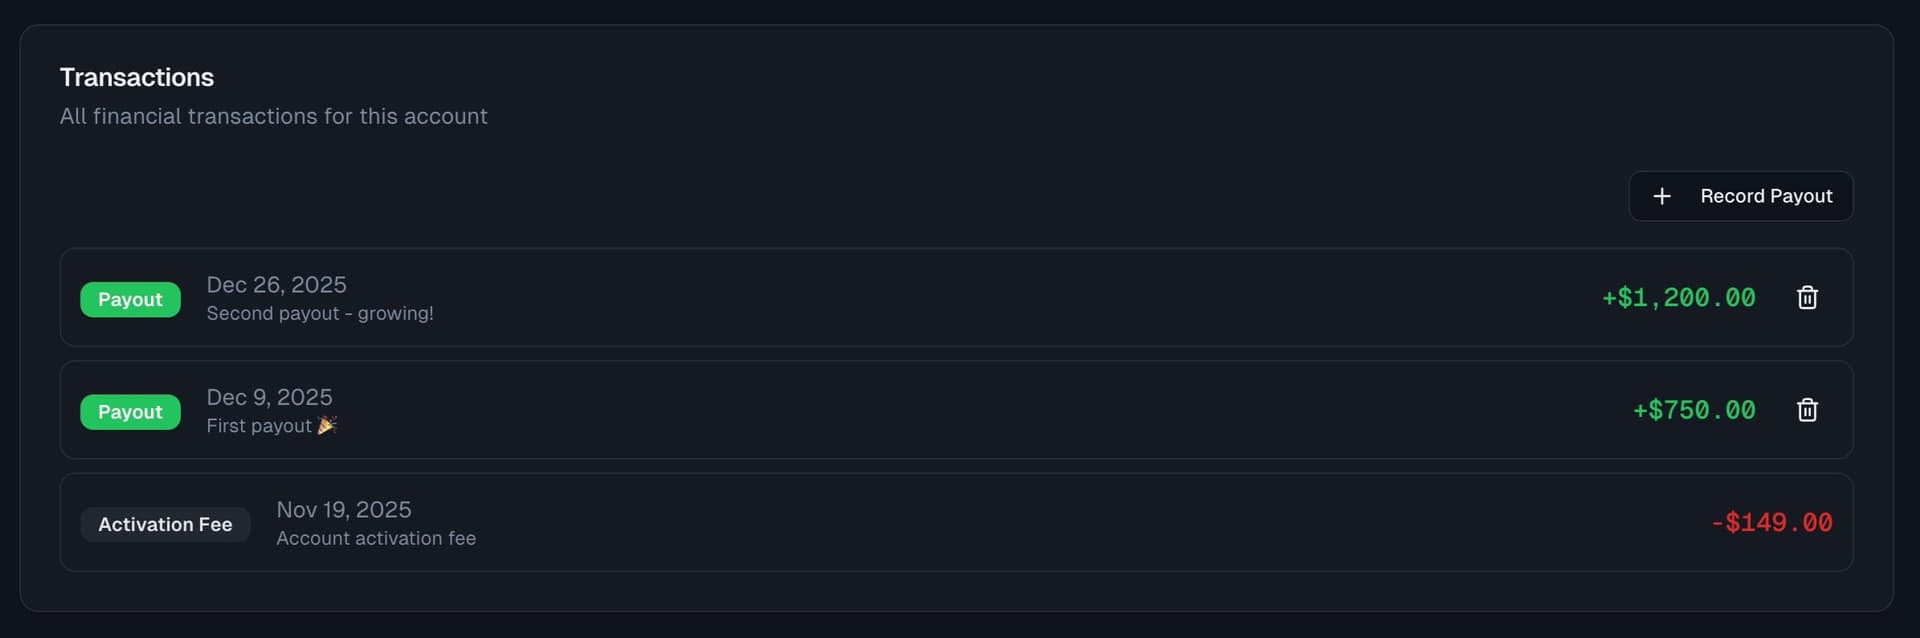The height and width of the screenshot is (638, 1920).
Task: Click the +$750.00 amount
Action: point(1692,409)
